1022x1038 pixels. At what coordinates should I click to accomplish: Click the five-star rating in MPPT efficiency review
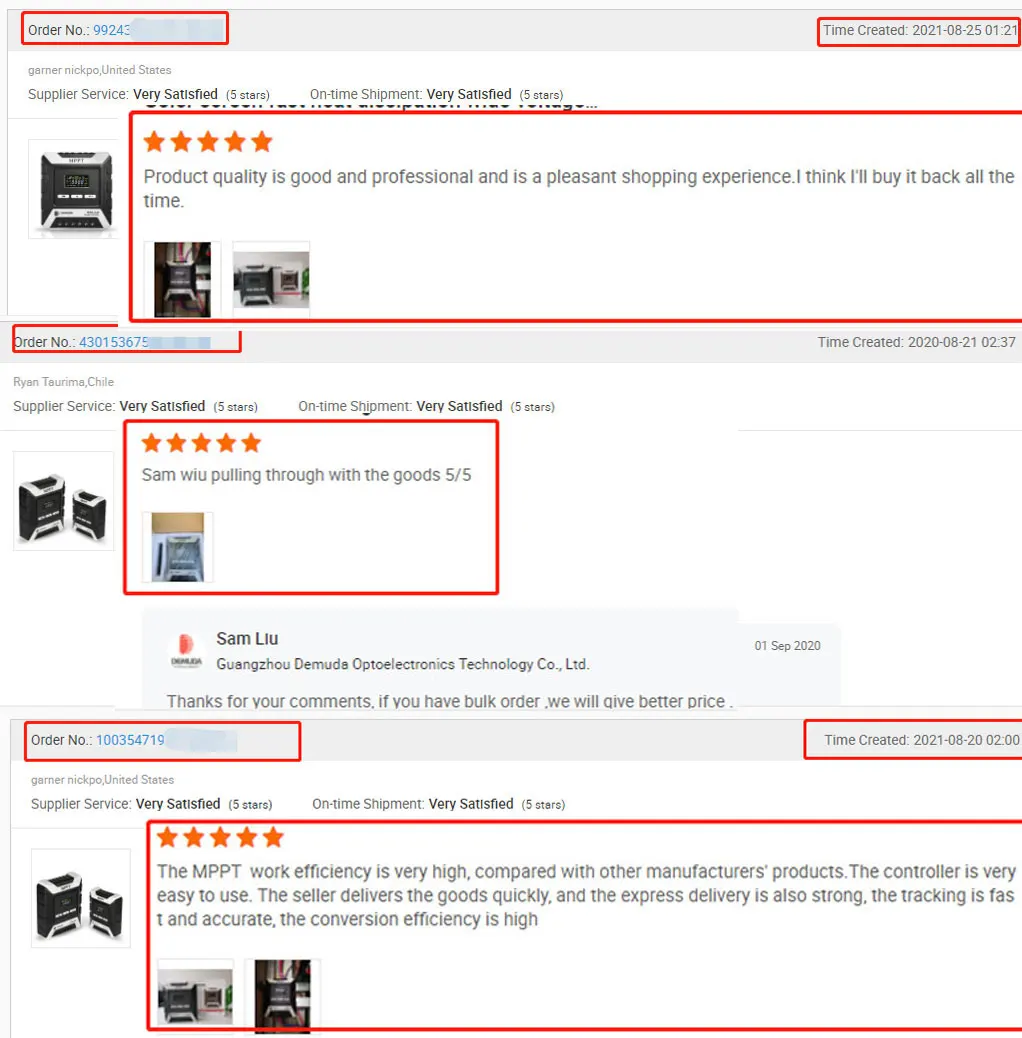pyautogui.click(x=220, y=837)
